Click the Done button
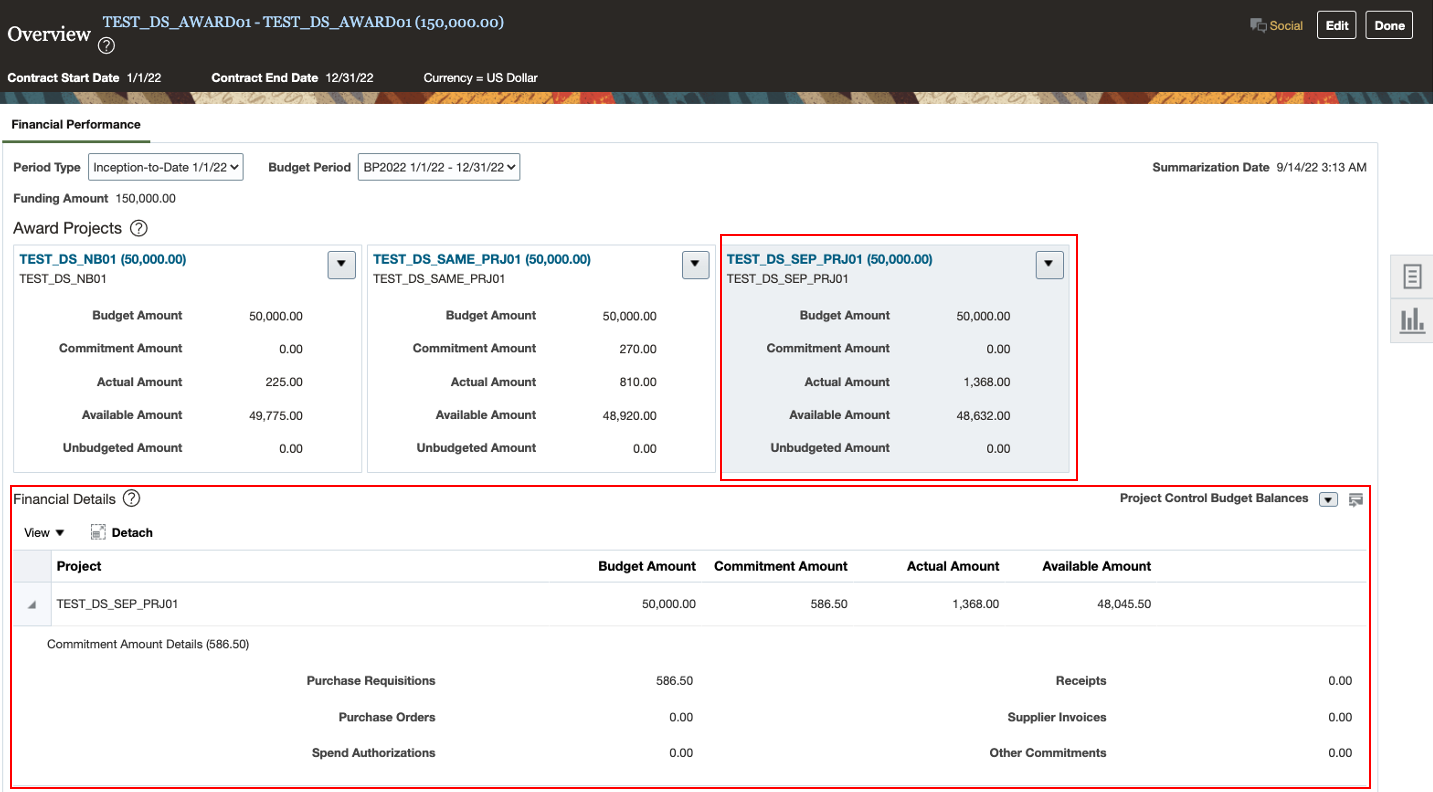Viewport: 1433px width, 792px height. click(1389, 26)
